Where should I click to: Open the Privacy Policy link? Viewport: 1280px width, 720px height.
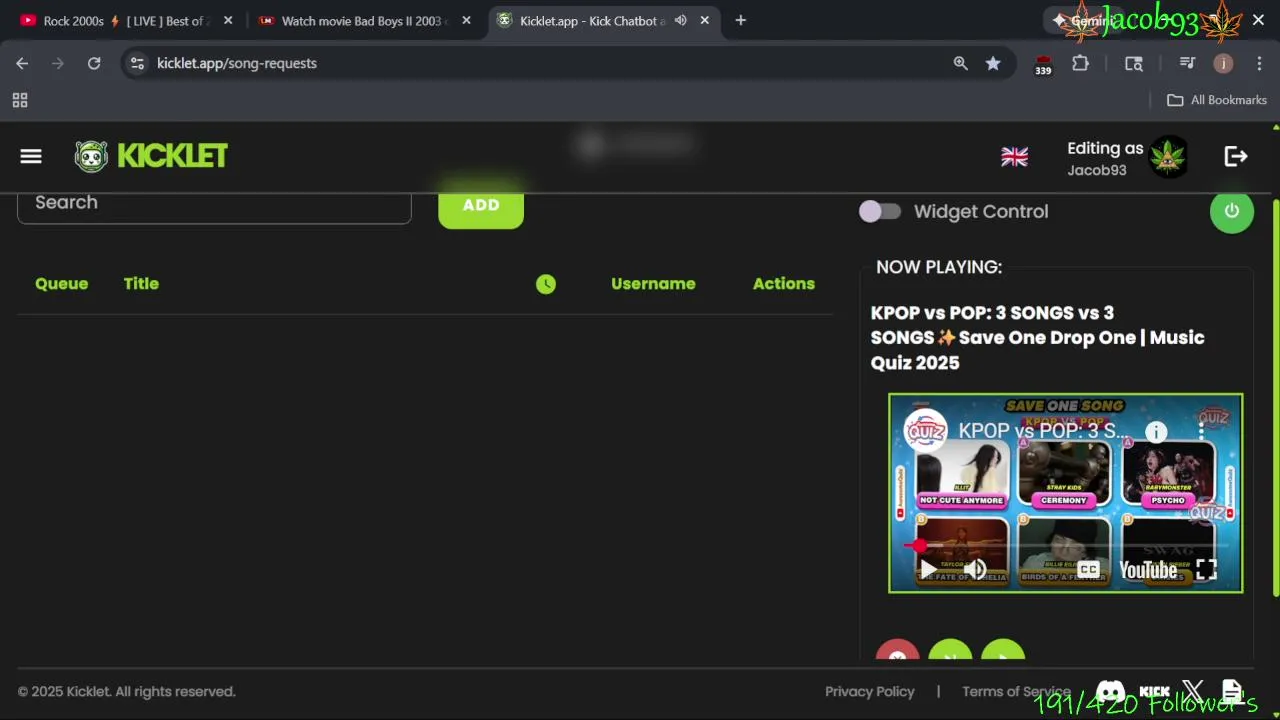[869, 691]
